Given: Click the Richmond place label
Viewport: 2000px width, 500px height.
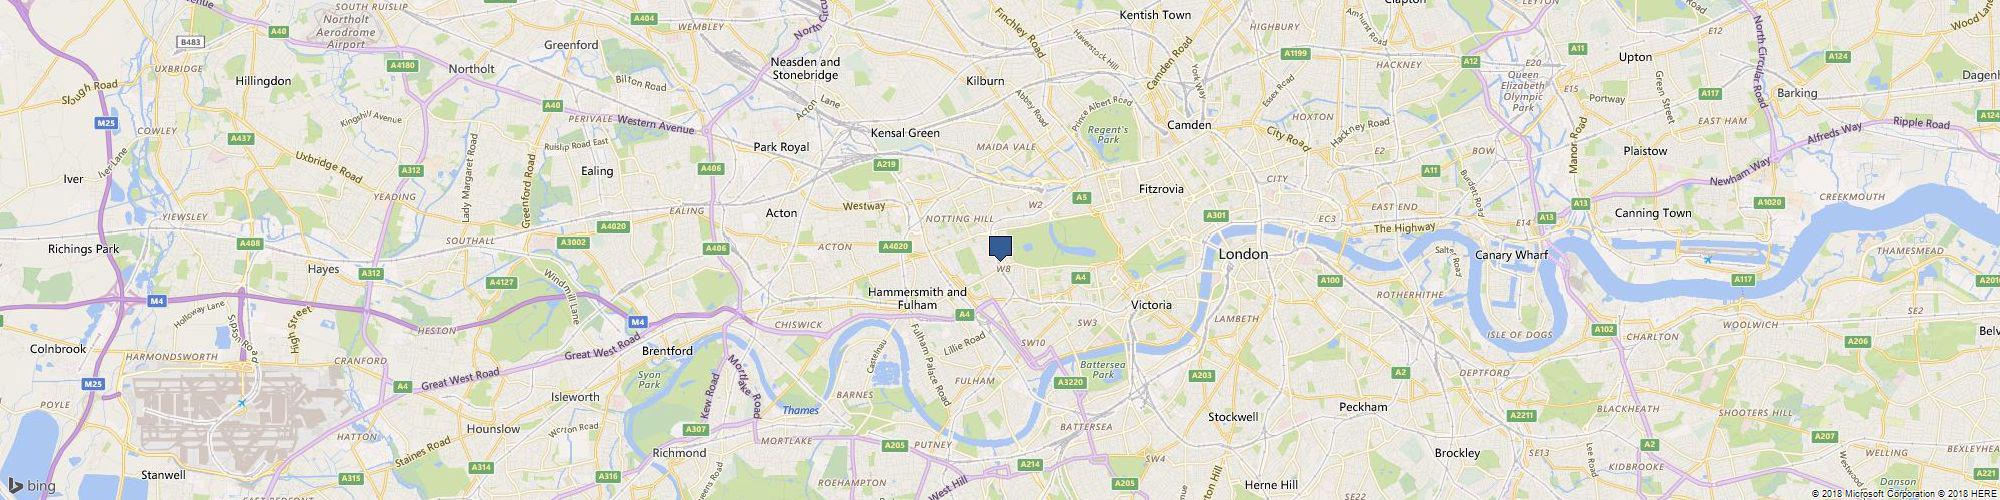Looking at the screenshot, I should pos(678,453).
